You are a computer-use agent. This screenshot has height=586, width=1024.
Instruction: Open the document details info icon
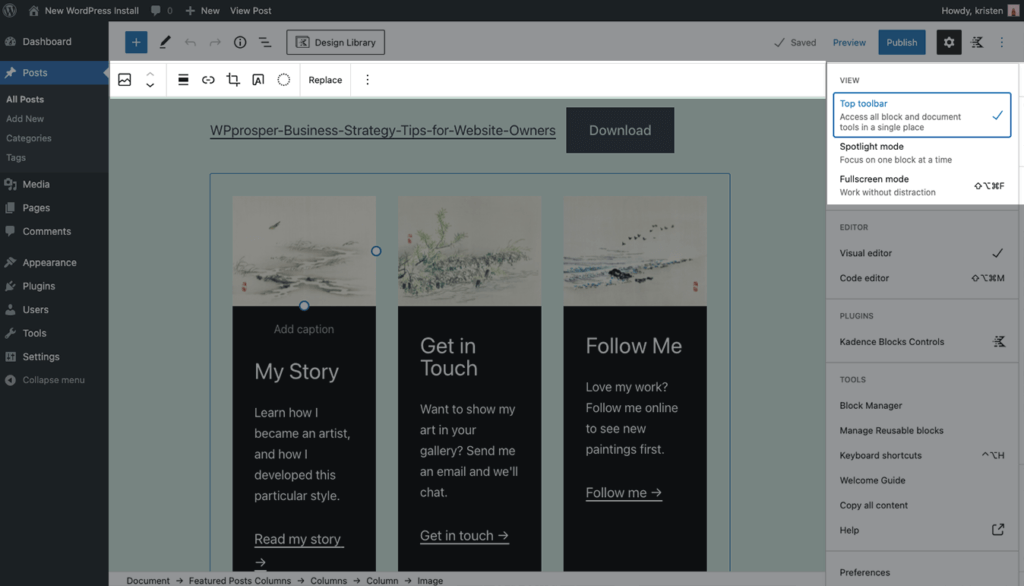click(x=240, y=42)
